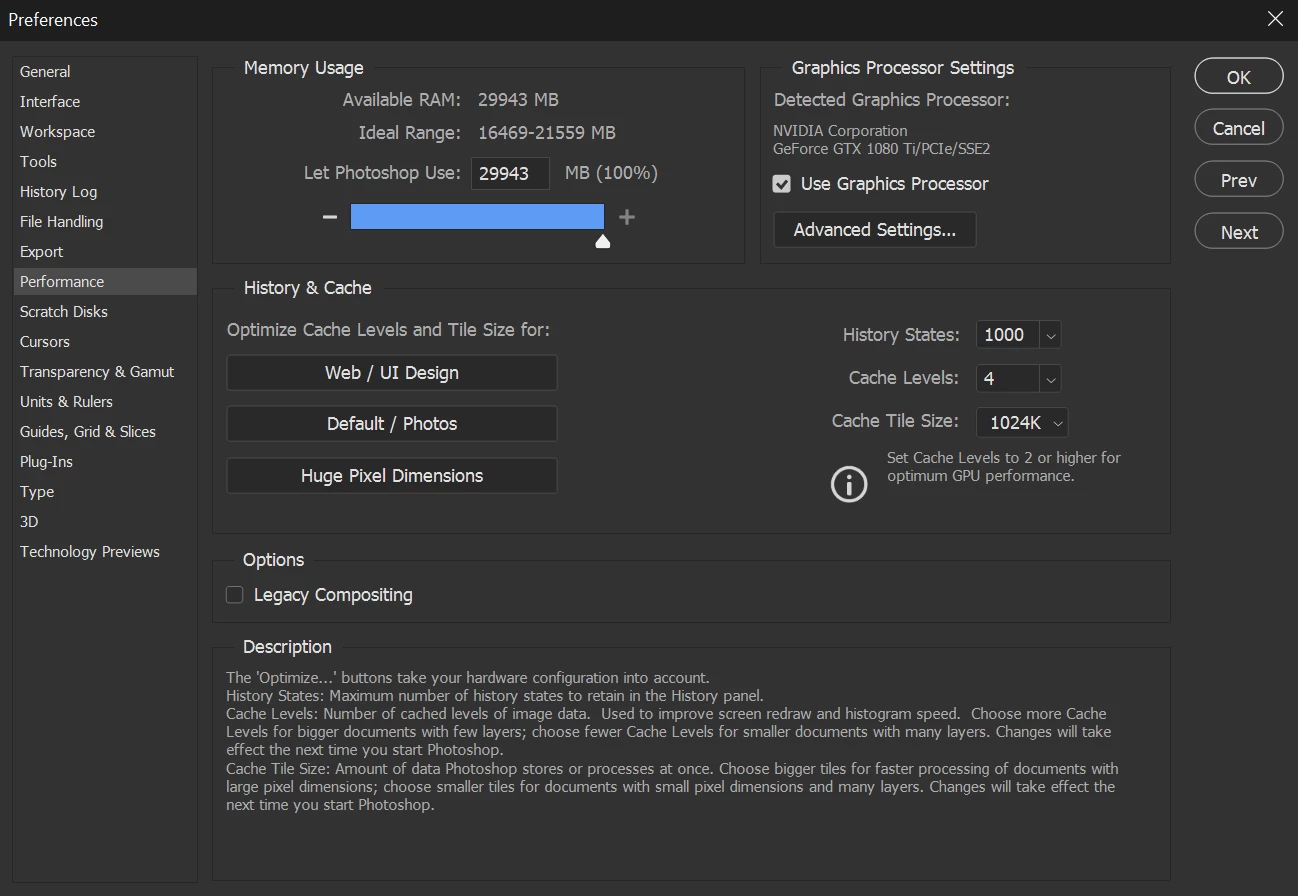Open the Cache Levels dropdown arrow

pos(1050,379)
